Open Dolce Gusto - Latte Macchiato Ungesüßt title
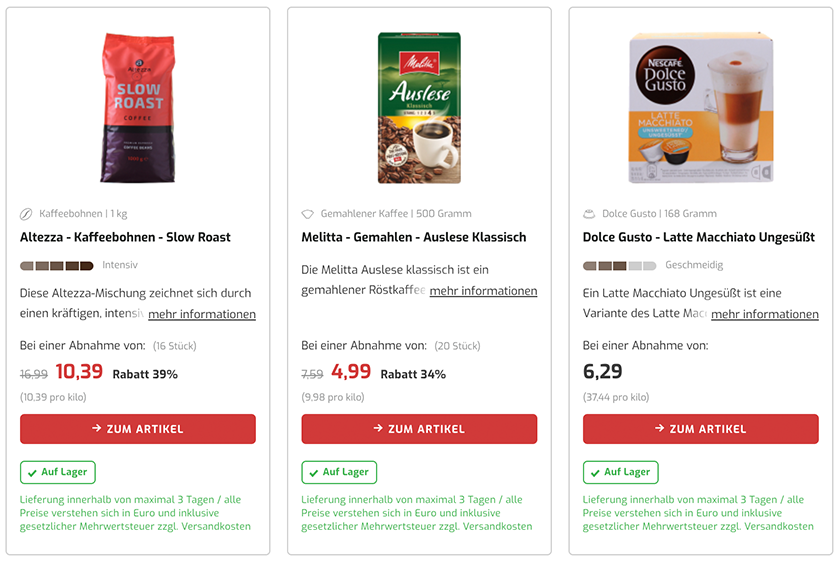Viewport: 840px width, 562px height. (699, 237)
